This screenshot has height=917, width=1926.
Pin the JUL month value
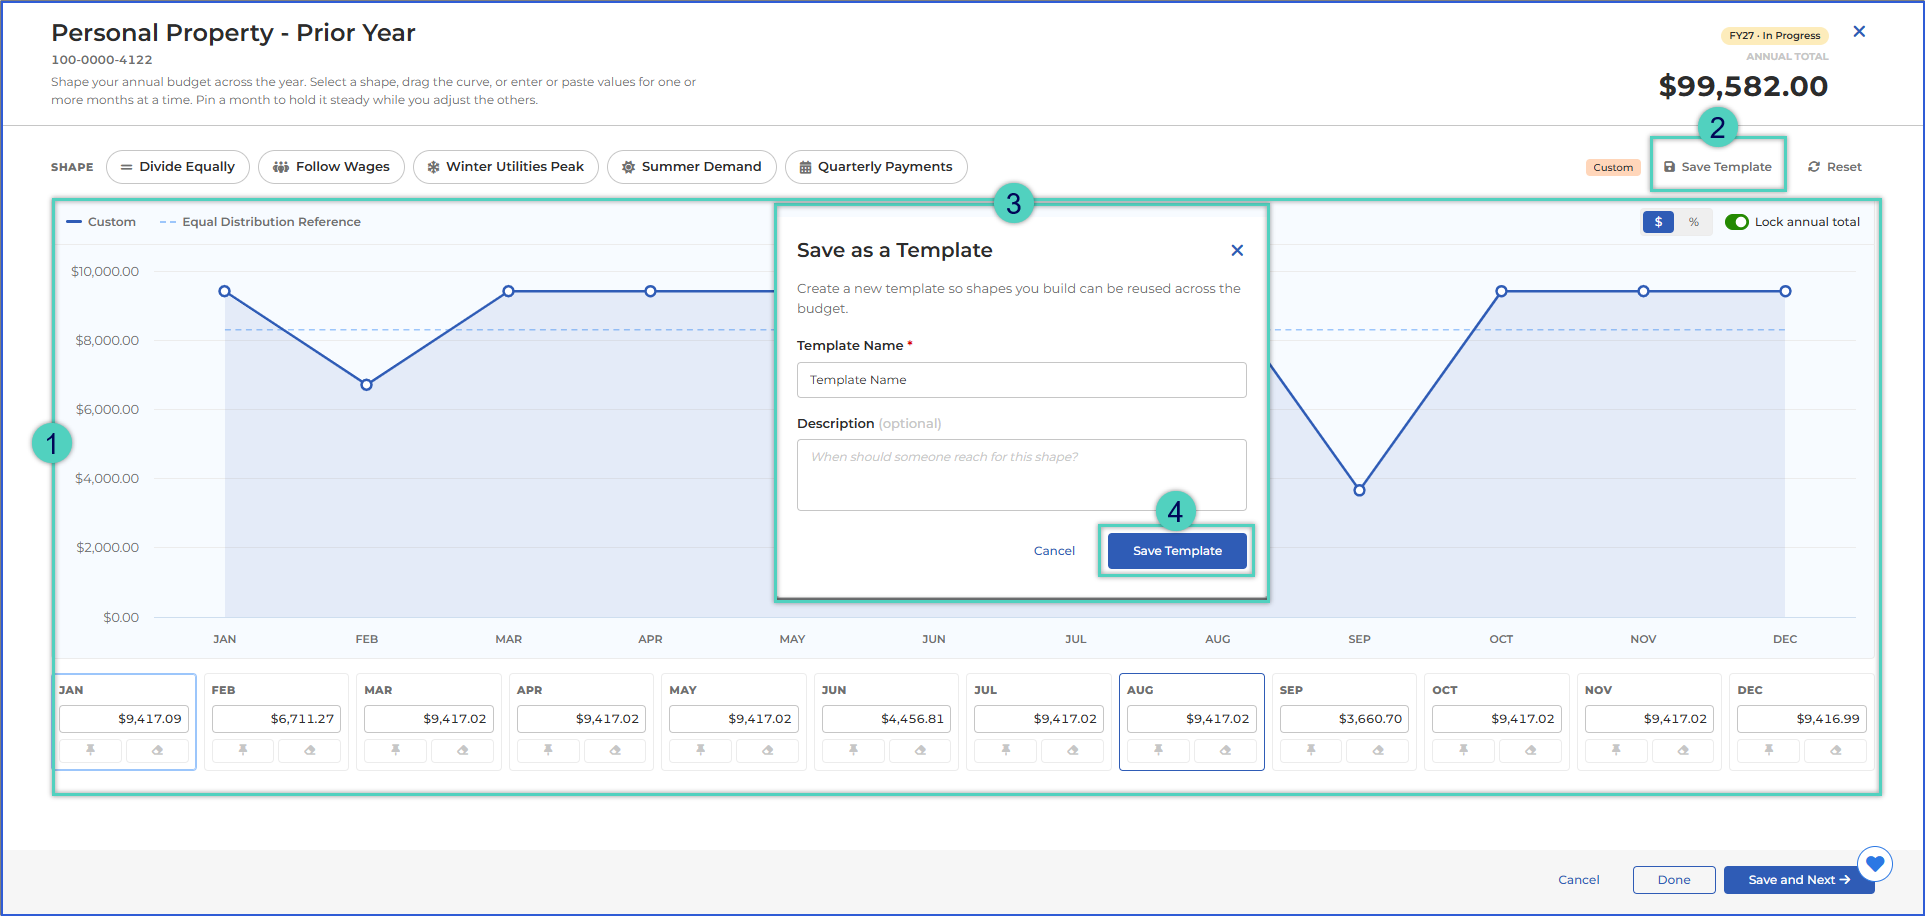pos(1006,750)
